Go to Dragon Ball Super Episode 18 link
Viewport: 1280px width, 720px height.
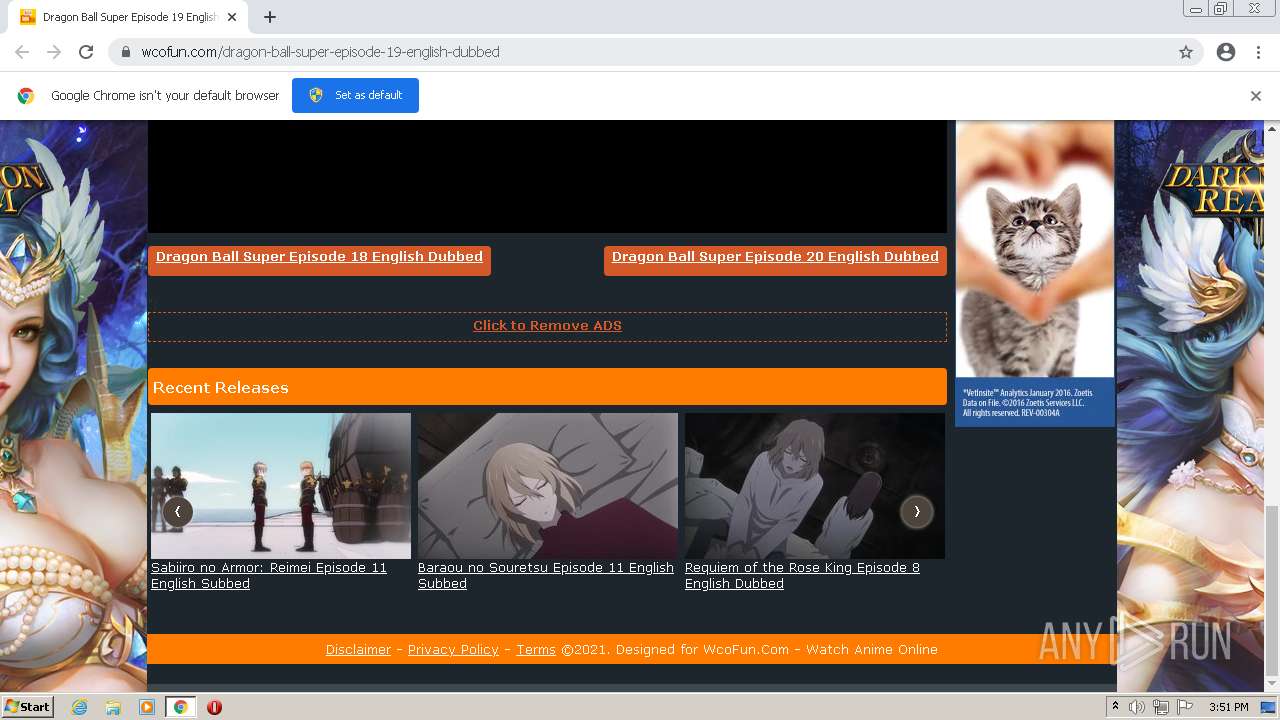[x=319, y=257]
